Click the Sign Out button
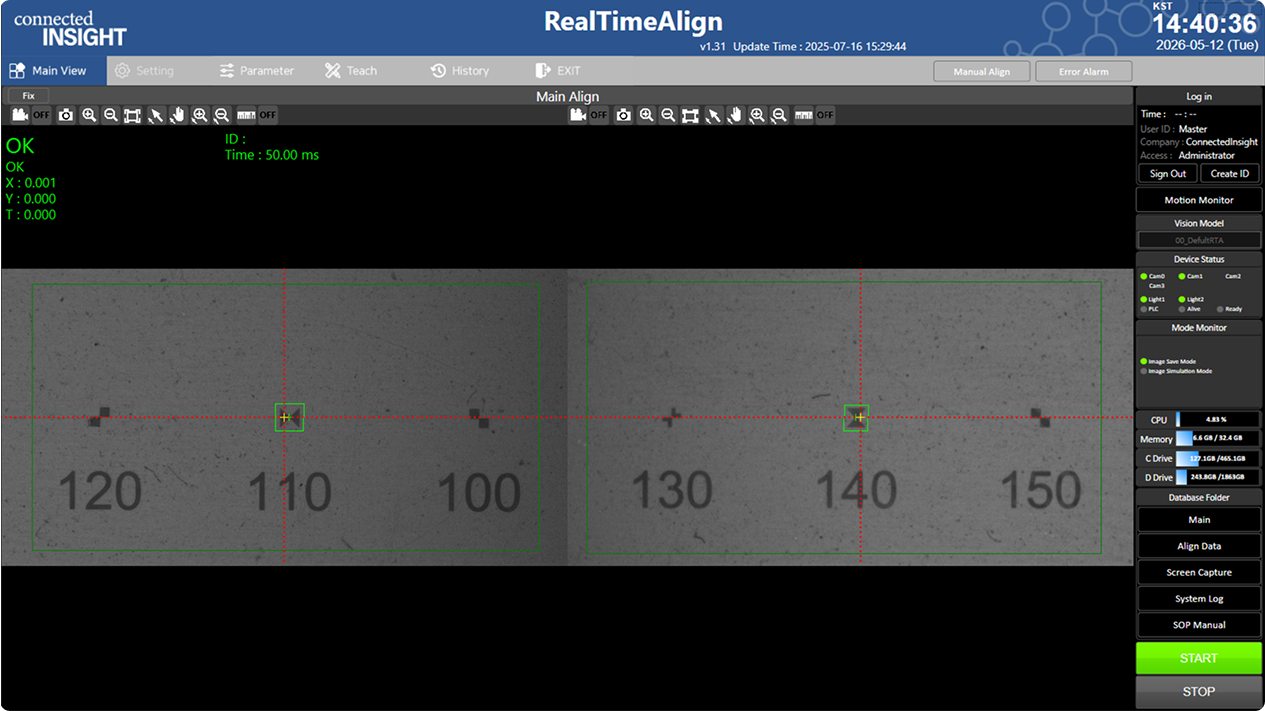Image resolution: width=1265 pixels, height=711 pixels. (1167, 174)
